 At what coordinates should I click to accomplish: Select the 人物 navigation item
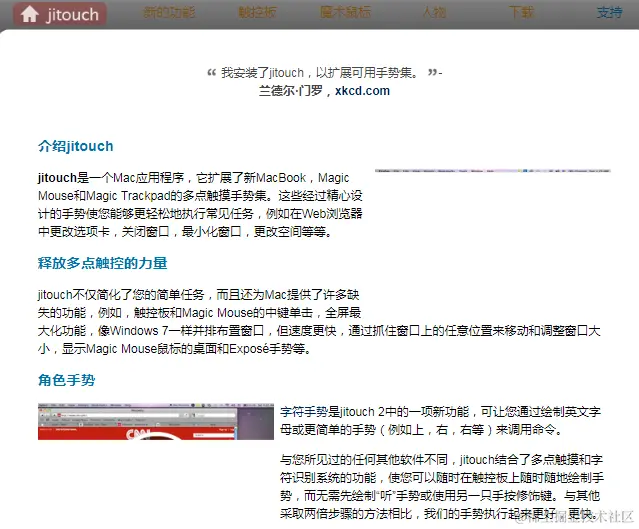pos(434,12)
